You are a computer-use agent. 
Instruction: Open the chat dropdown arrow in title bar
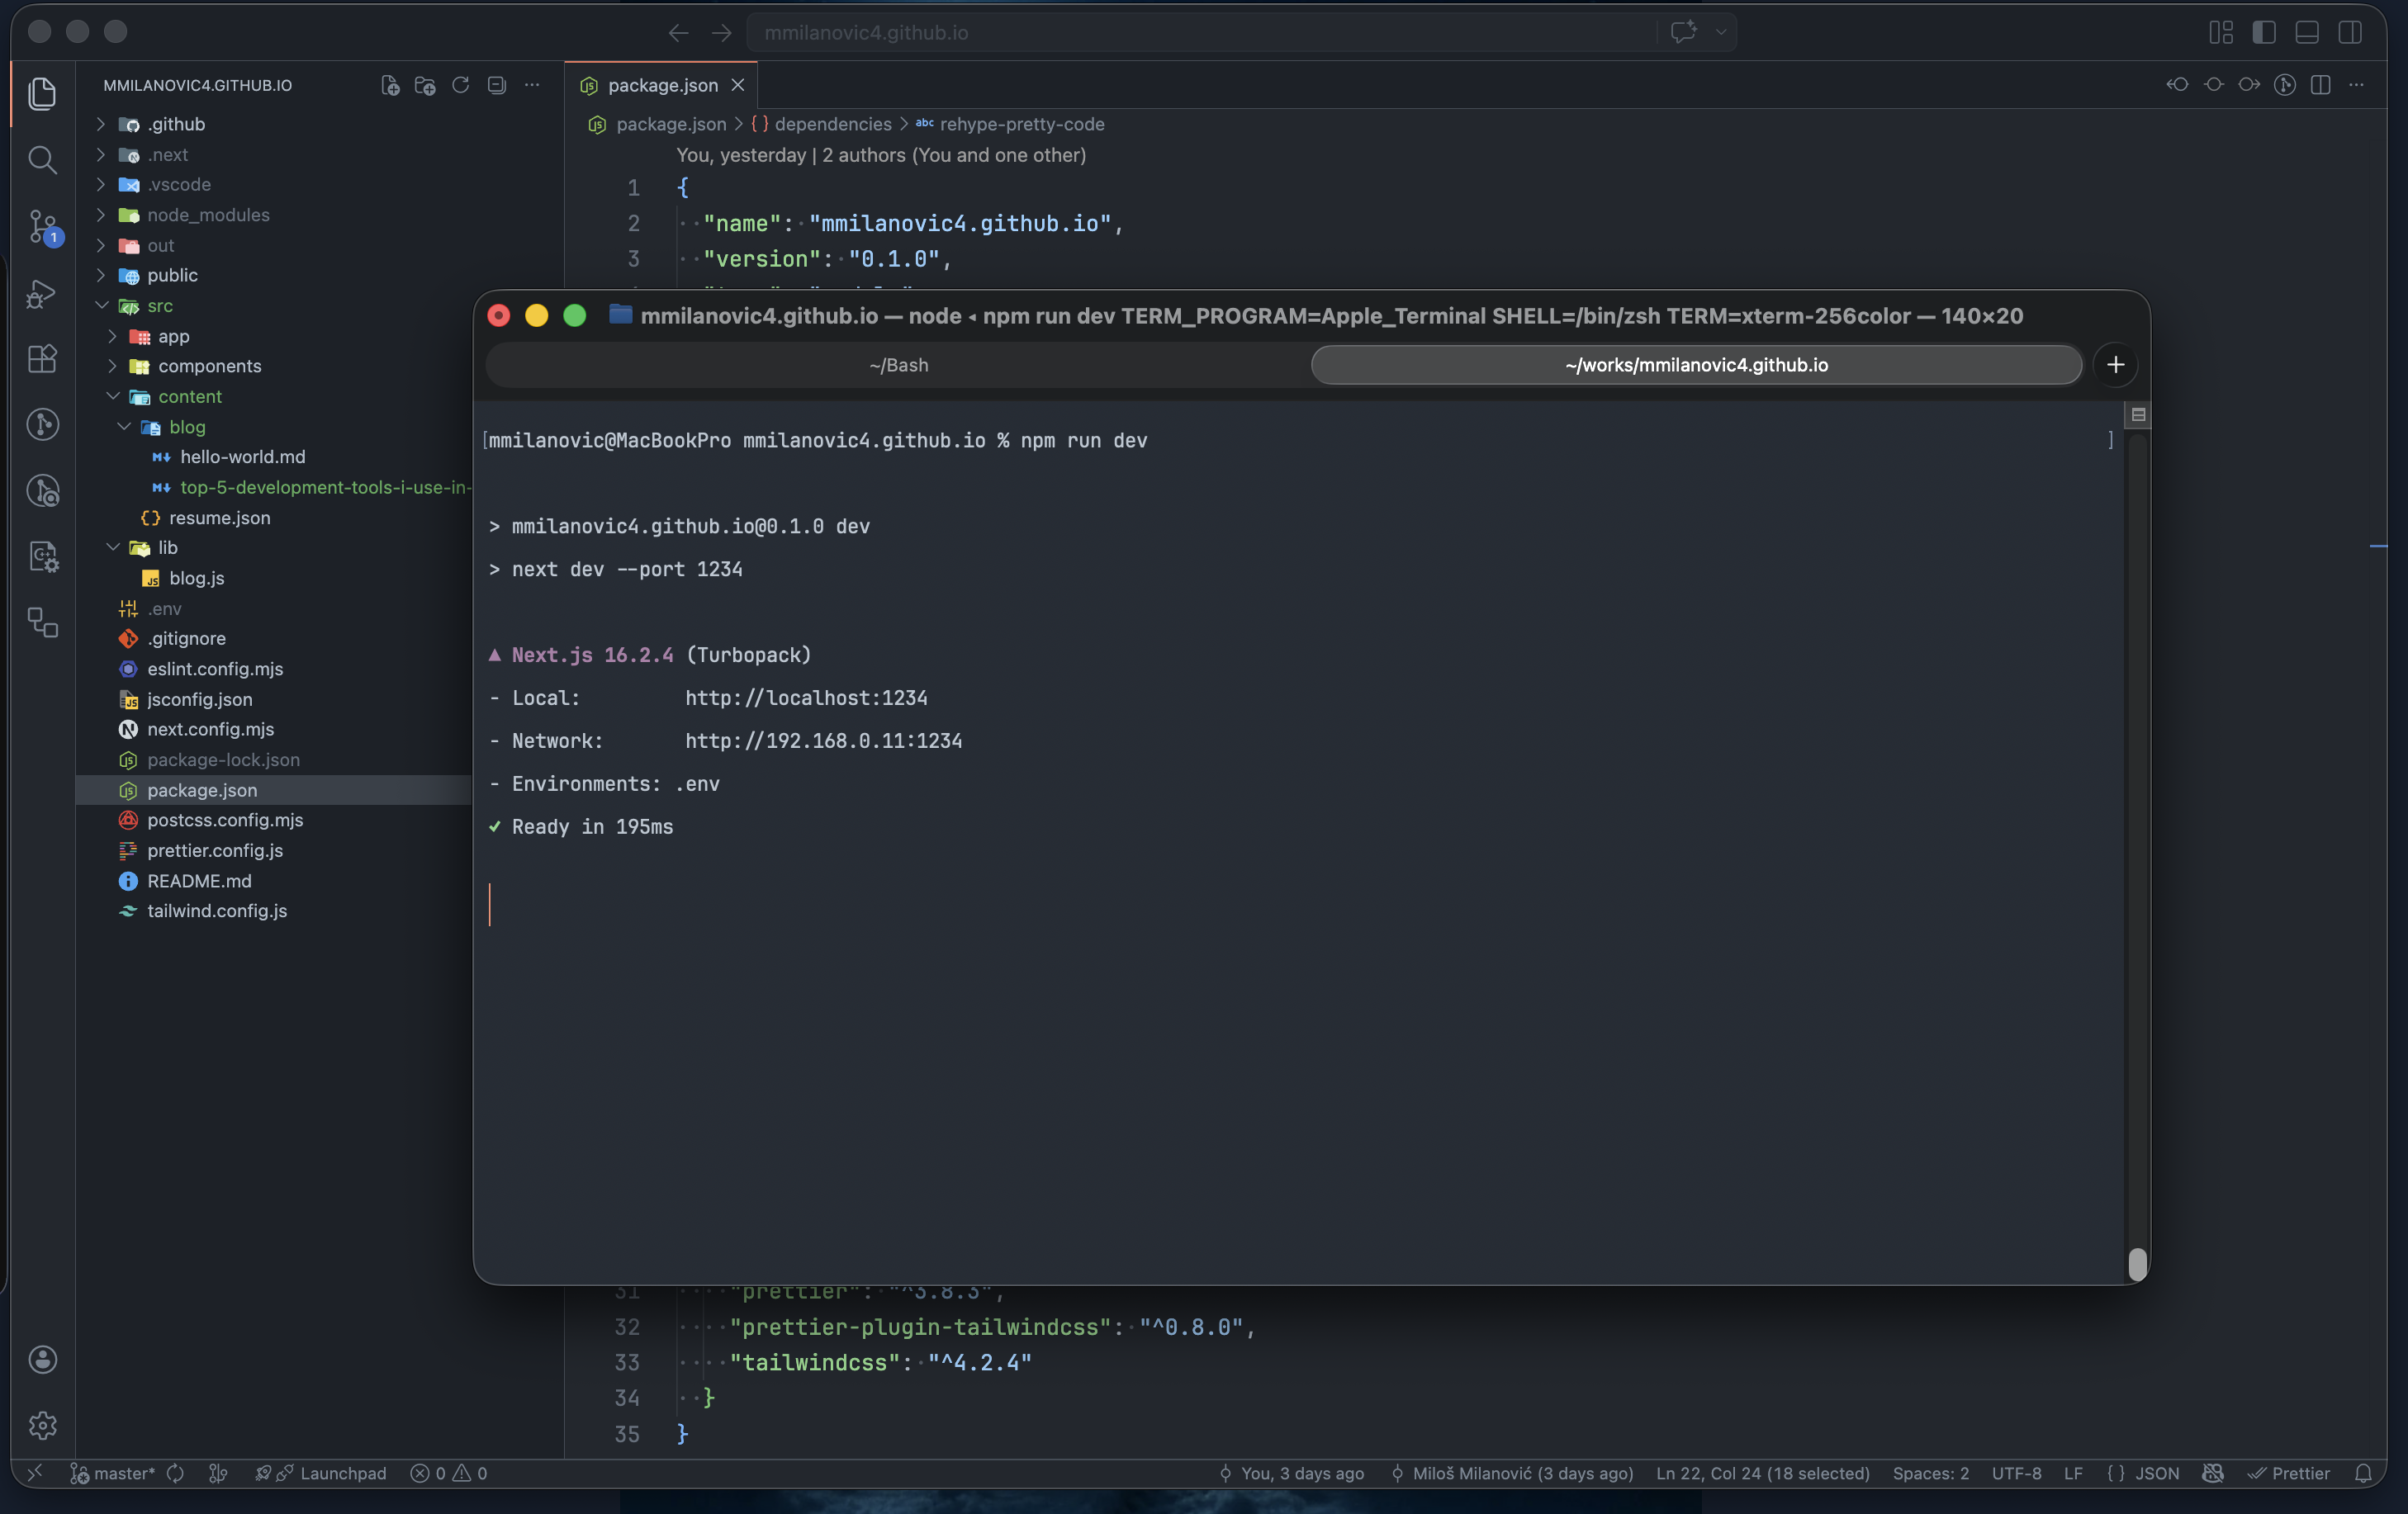pos(1721,32)
